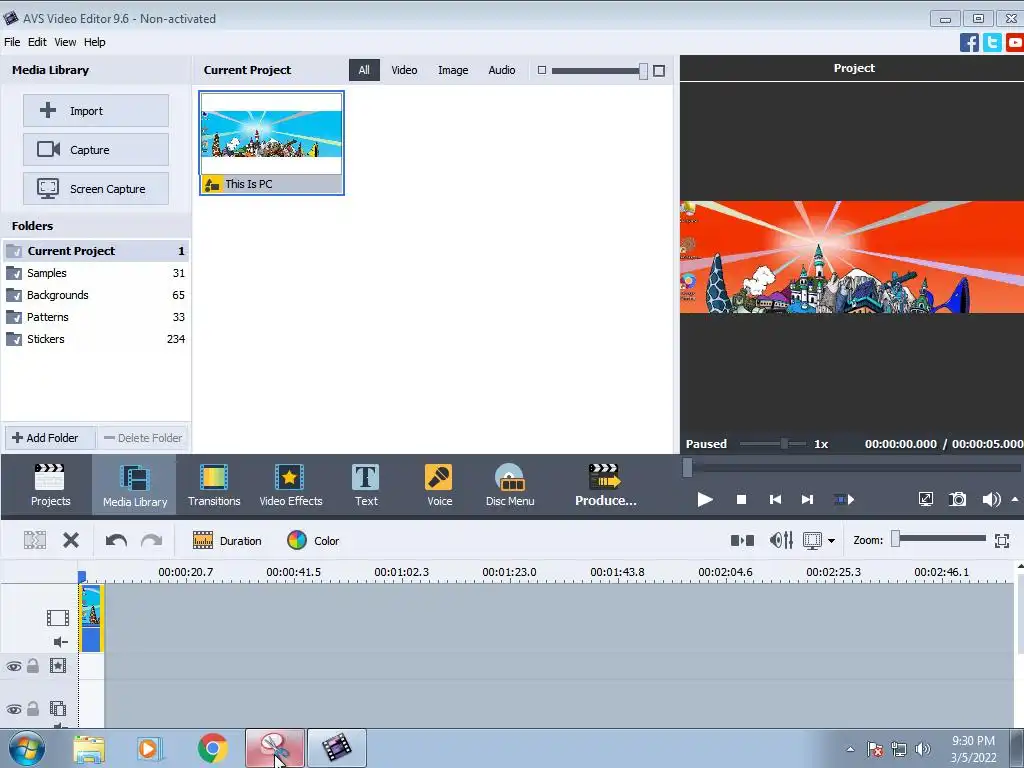Click the Split clip scissors-film icon
Viewport: 1024px width, 768px height.
(x=35, y=540)
